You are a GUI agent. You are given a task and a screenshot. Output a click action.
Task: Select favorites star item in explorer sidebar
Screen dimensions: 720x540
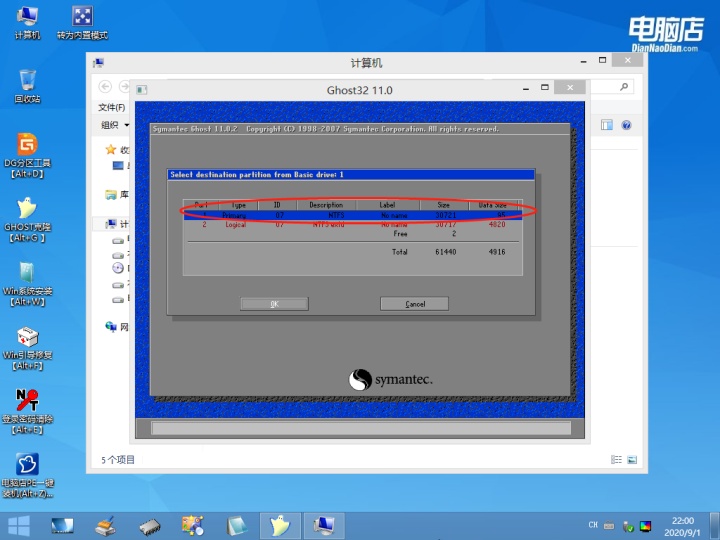coord(117,150)
